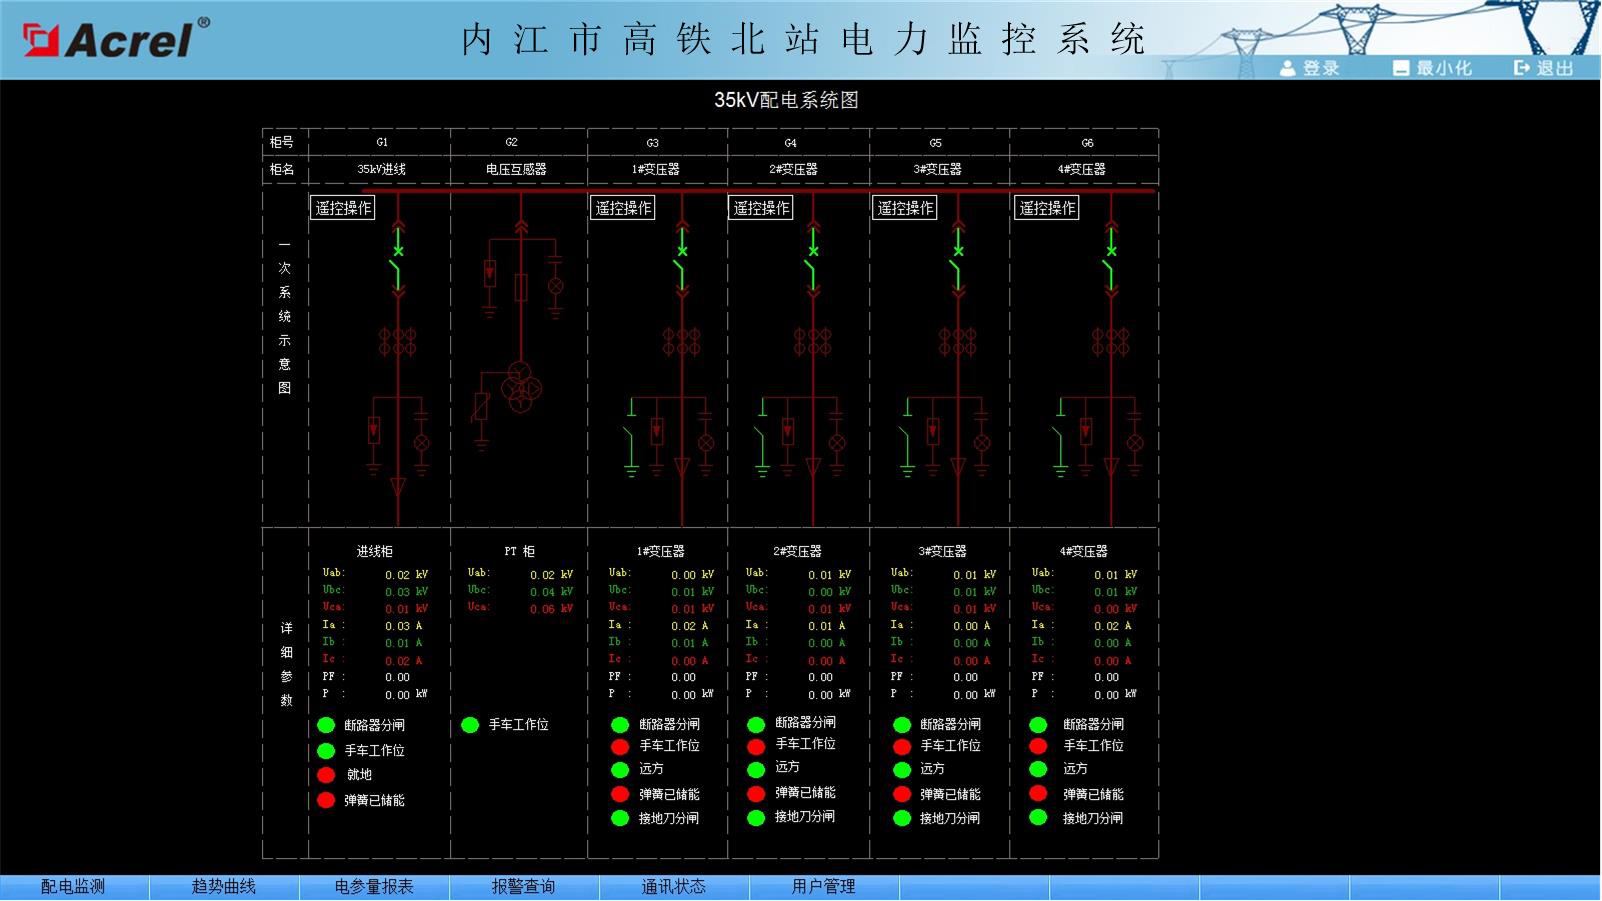1602x901 pixels.
Task: Open the 报警查询 alarm query tab
Action: click(x=523, y=887)
